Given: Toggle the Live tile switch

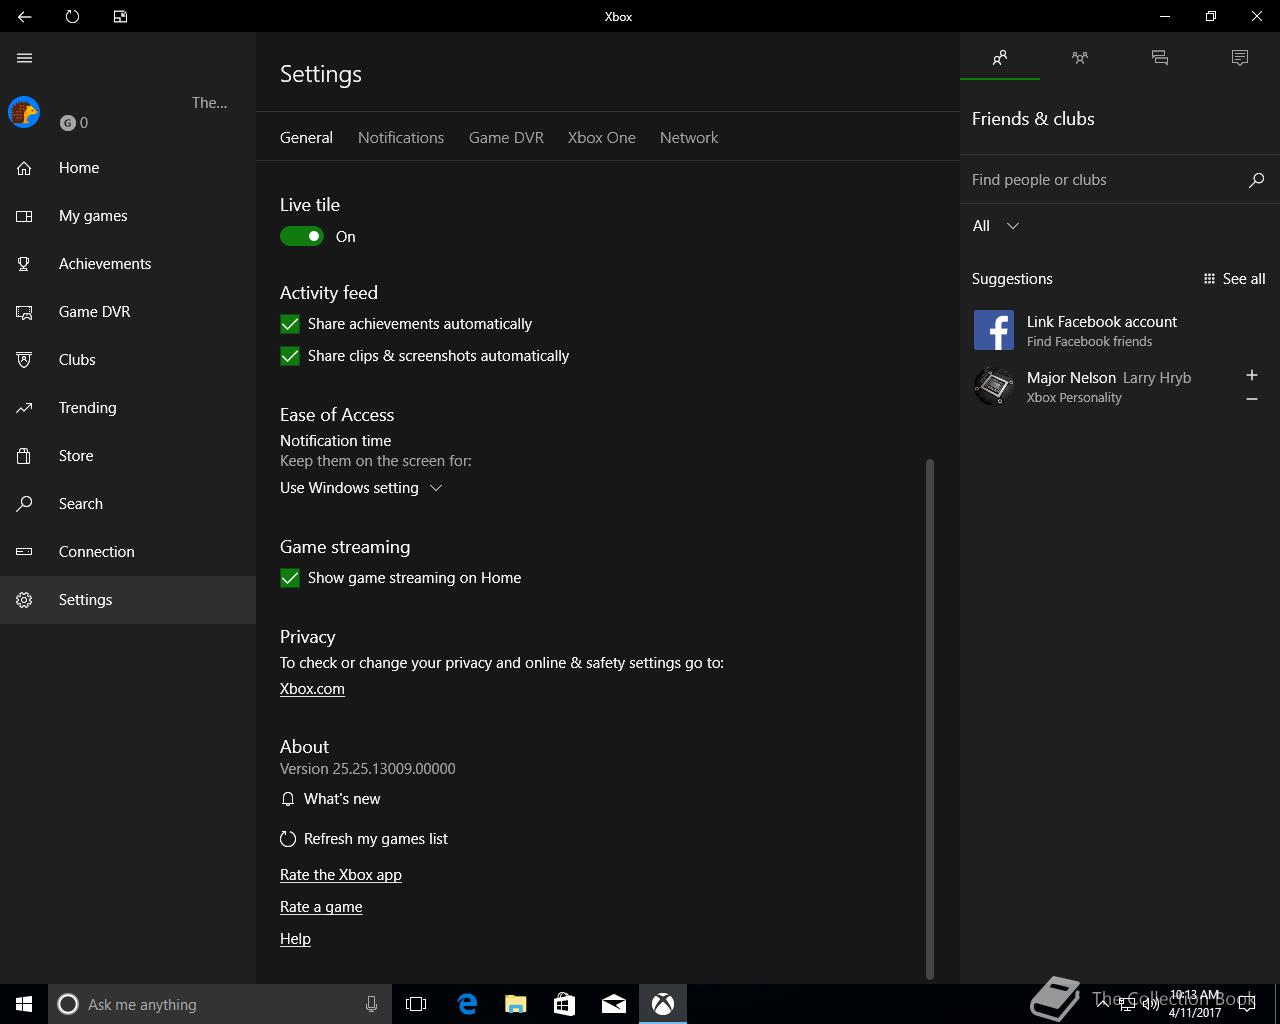Looking at the screenshot, I should tap(302, 237).
